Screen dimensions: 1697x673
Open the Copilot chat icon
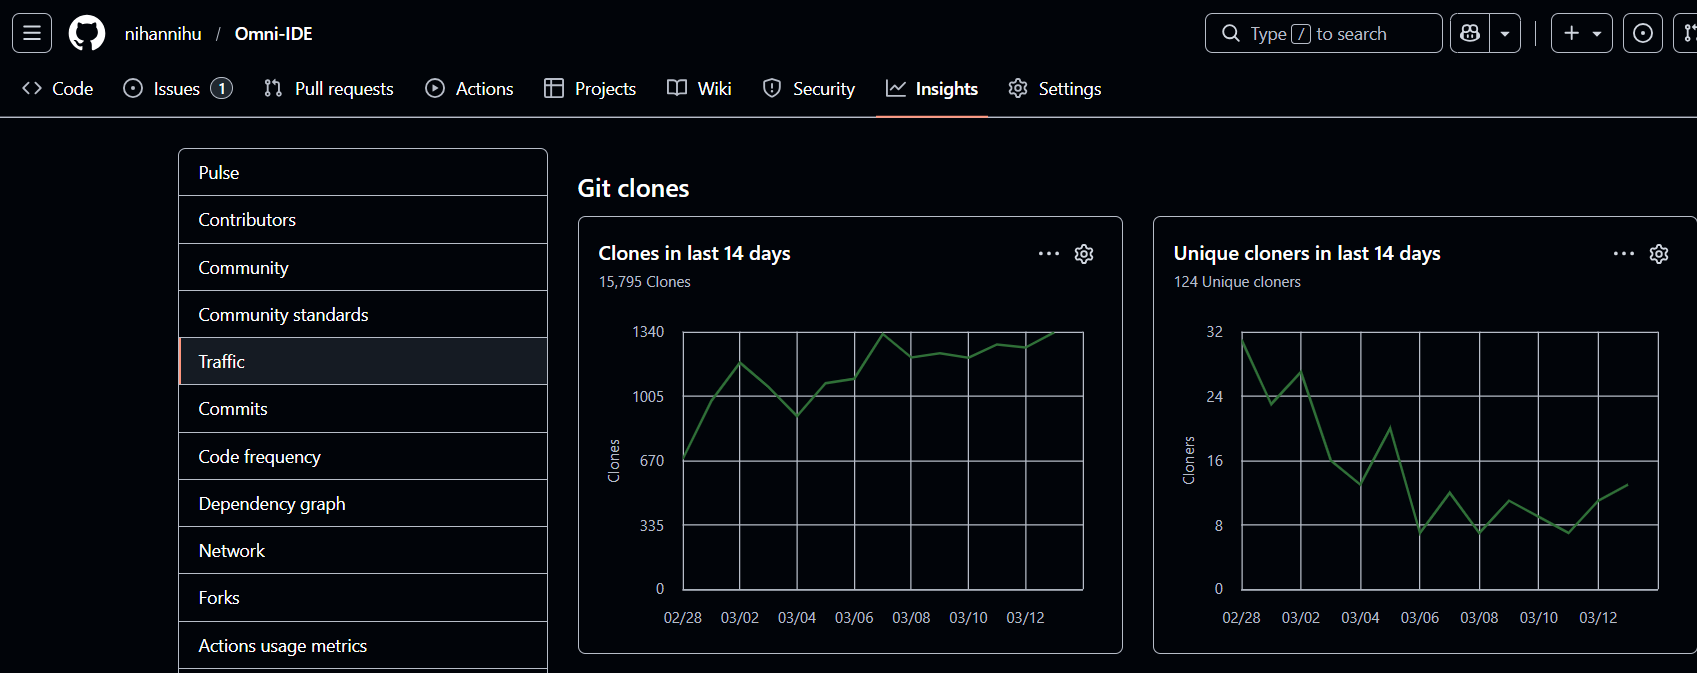coord(1470,33)
